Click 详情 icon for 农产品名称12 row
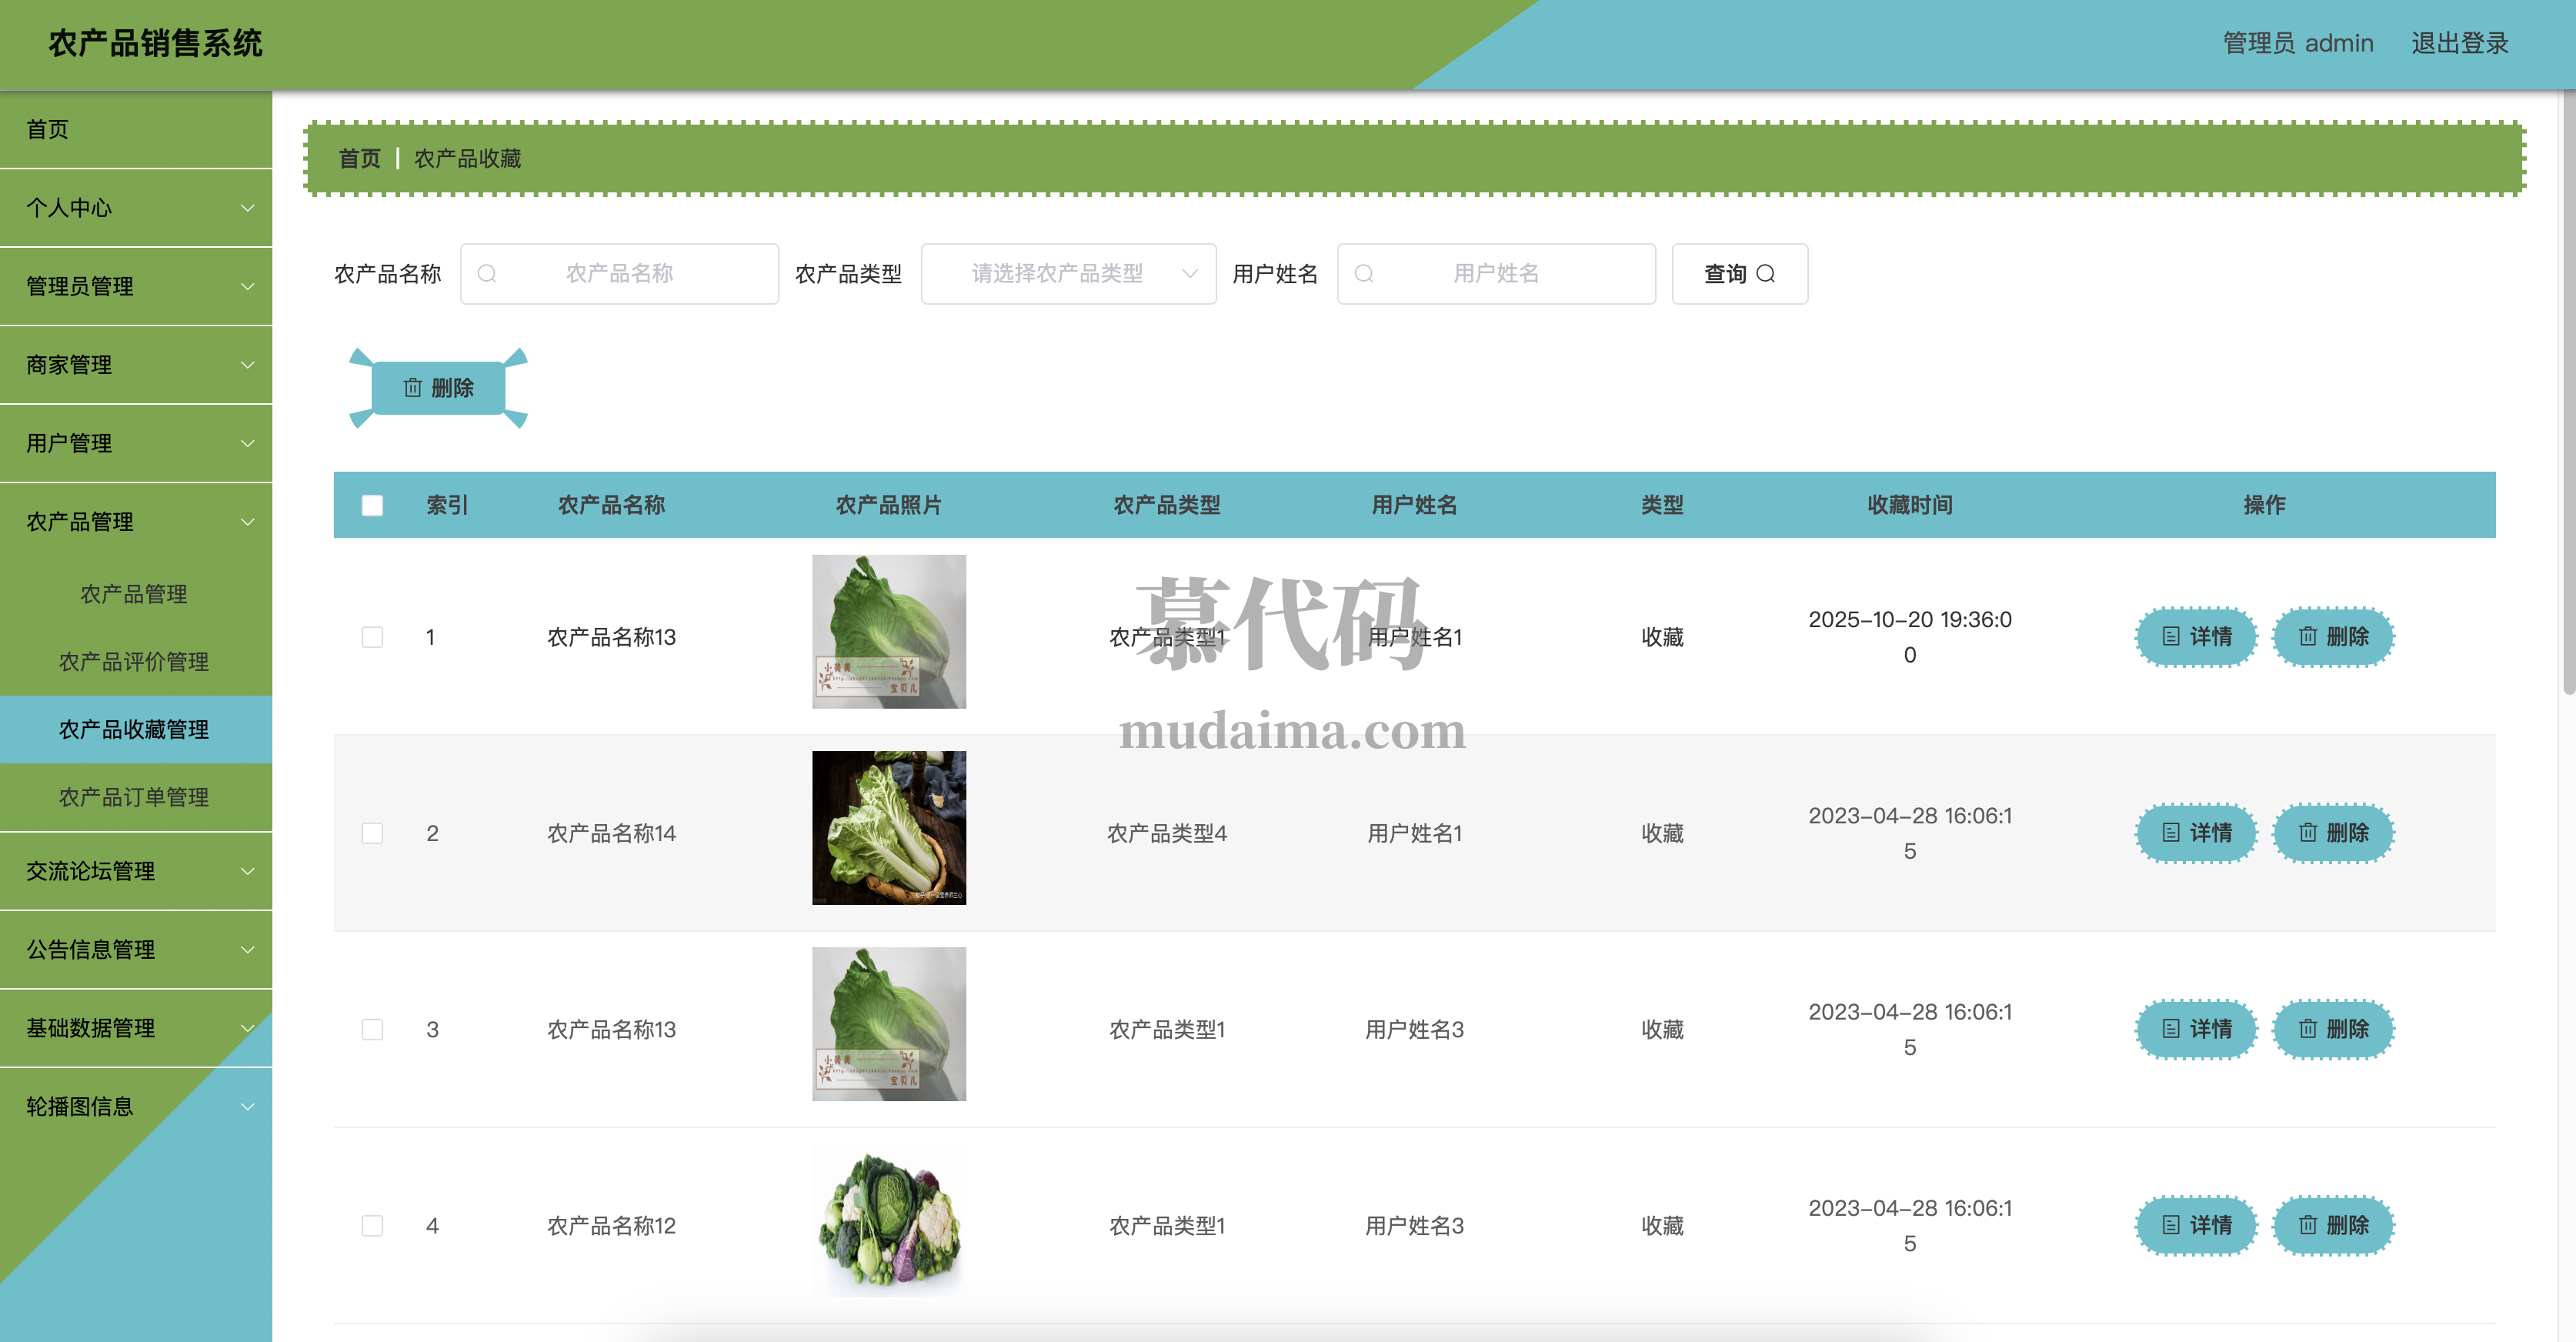Screen dimensions: 2576x1342 click(x=2171, y=1225)
